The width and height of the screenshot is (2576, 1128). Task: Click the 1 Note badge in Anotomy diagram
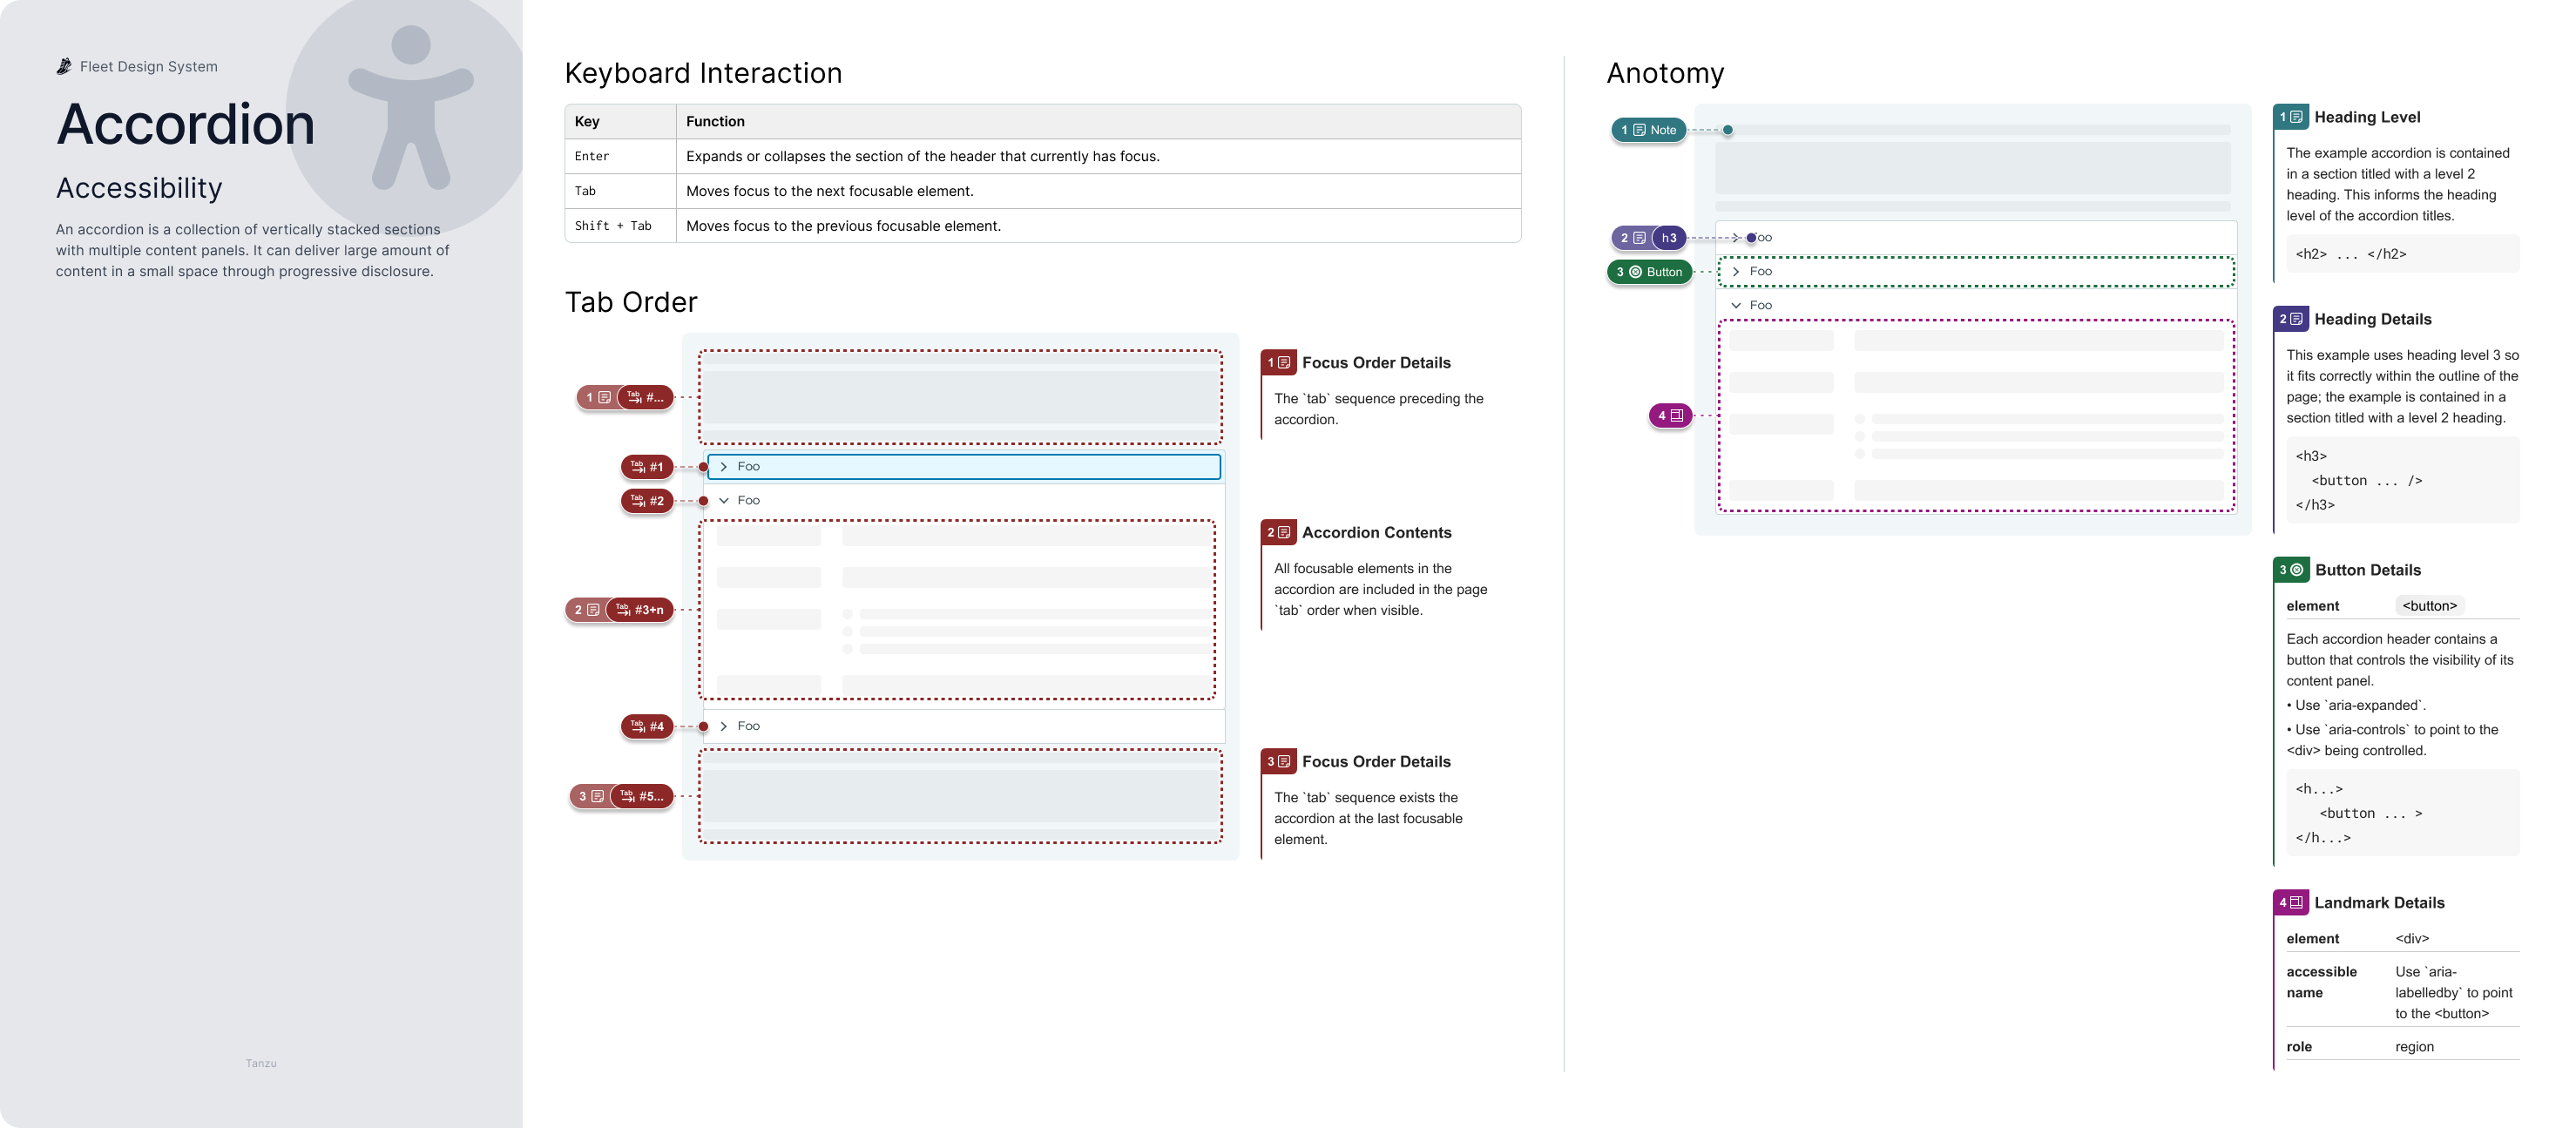coord(1648,130)
